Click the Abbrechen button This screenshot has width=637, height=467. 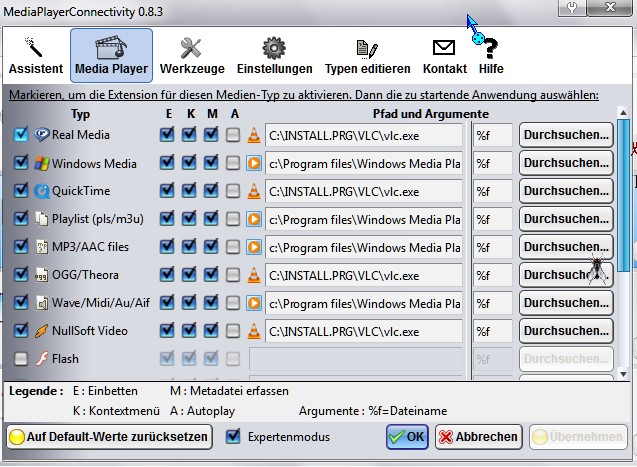[x=478, y=436]
